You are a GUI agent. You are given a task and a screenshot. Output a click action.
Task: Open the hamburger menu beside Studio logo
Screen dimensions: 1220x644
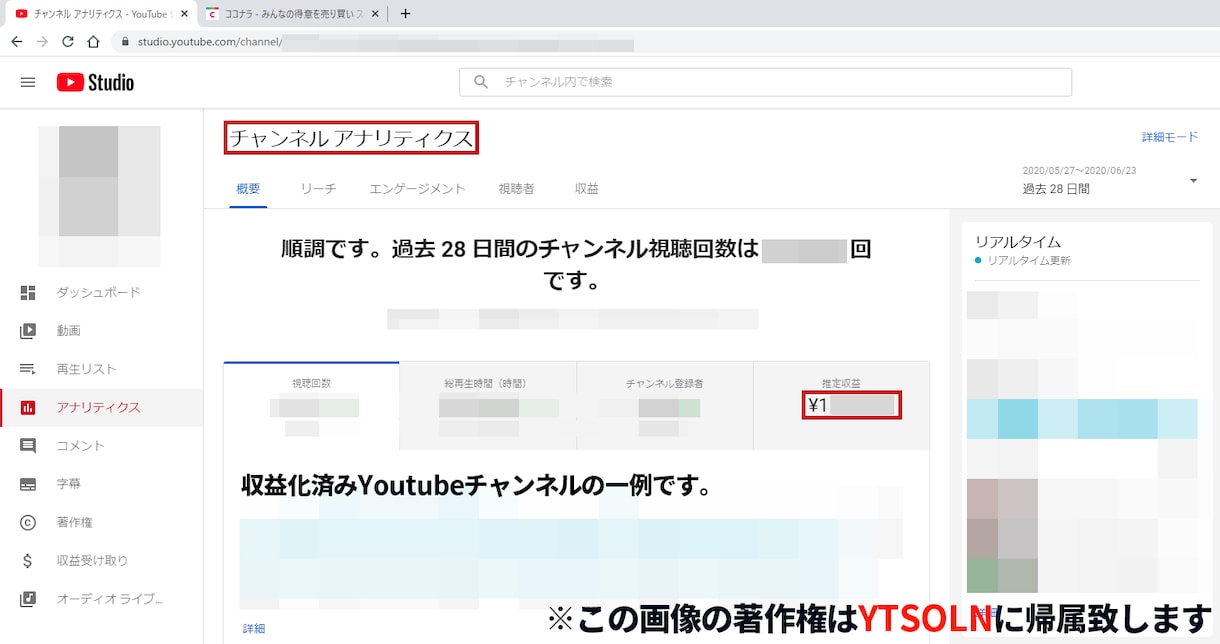pyautogui.click(x=28, y=82)
